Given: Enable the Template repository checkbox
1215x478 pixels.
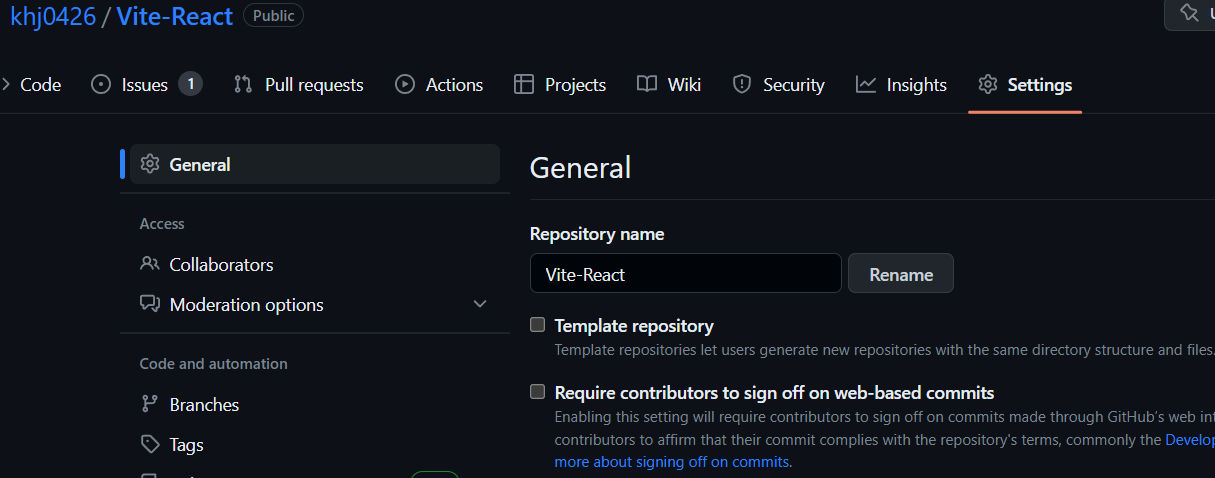Looking at the screenshot, I should tap(538, 325).
